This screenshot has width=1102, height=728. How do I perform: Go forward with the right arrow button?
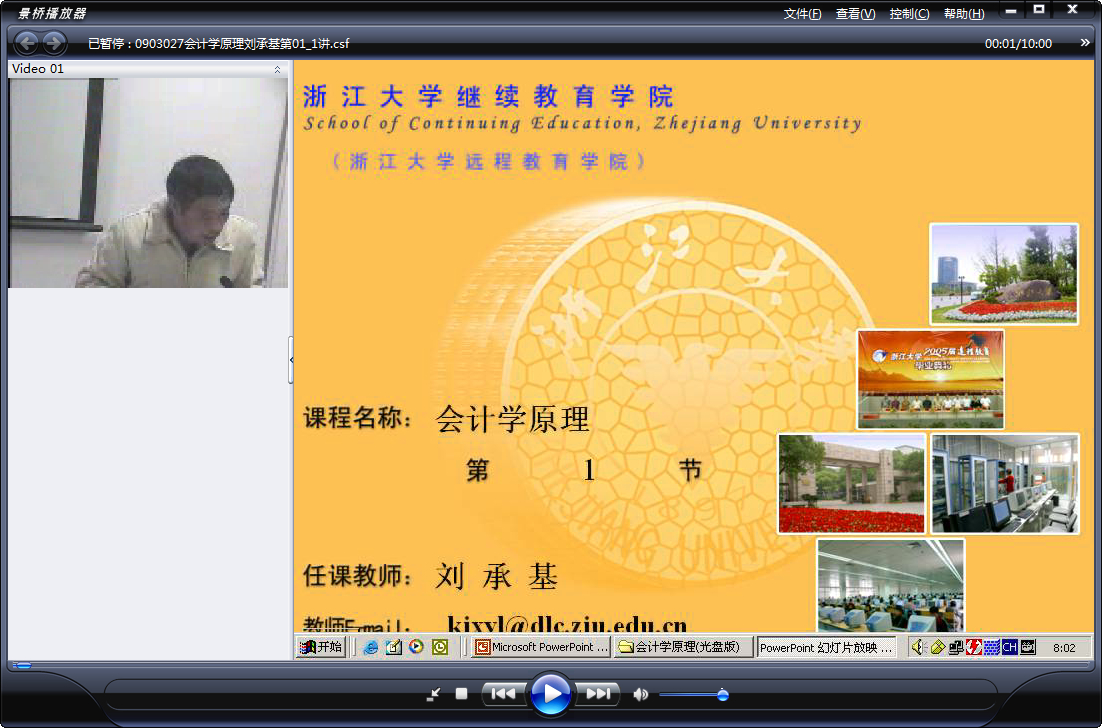[x=54, y=43]
